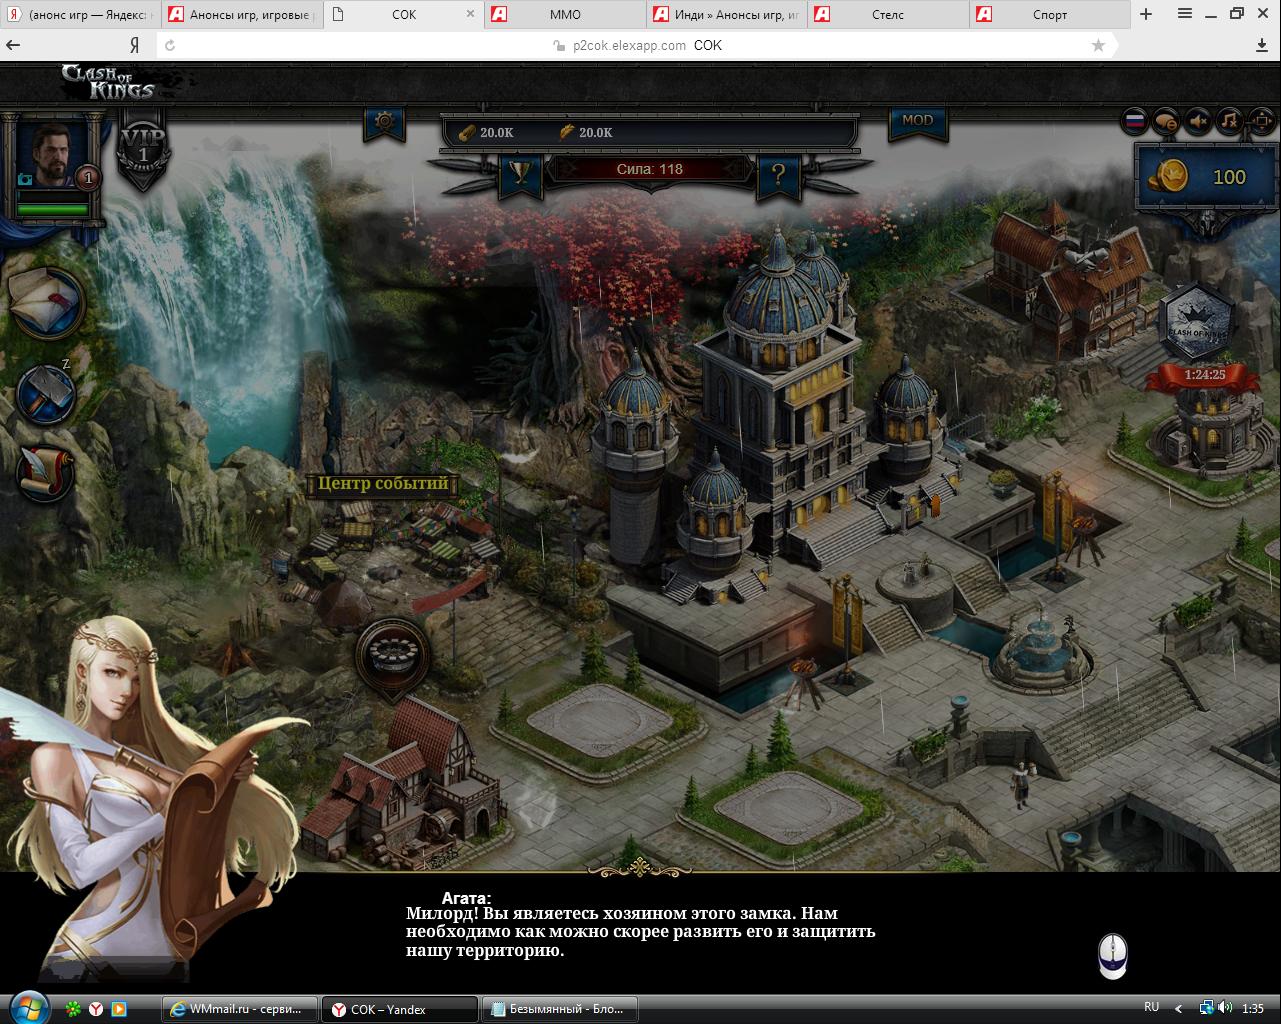Click the Центр событий label
Image resolution: width=1281 pixels, height=1024 pixels.
[383, 485]
